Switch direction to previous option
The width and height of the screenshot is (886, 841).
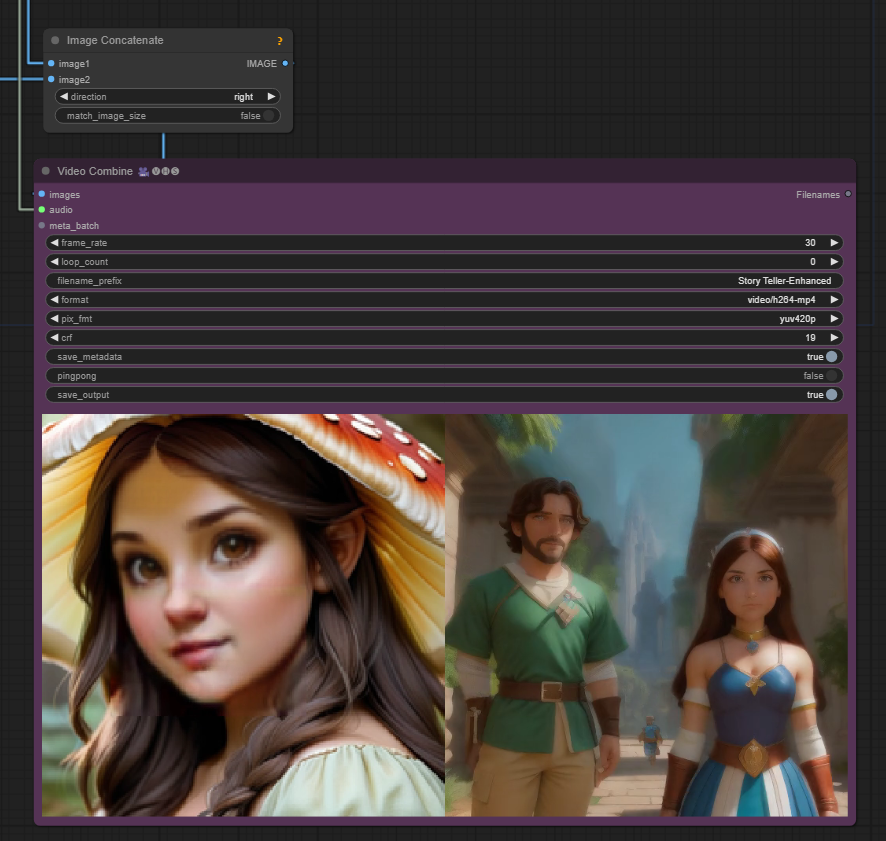point(63,97)
